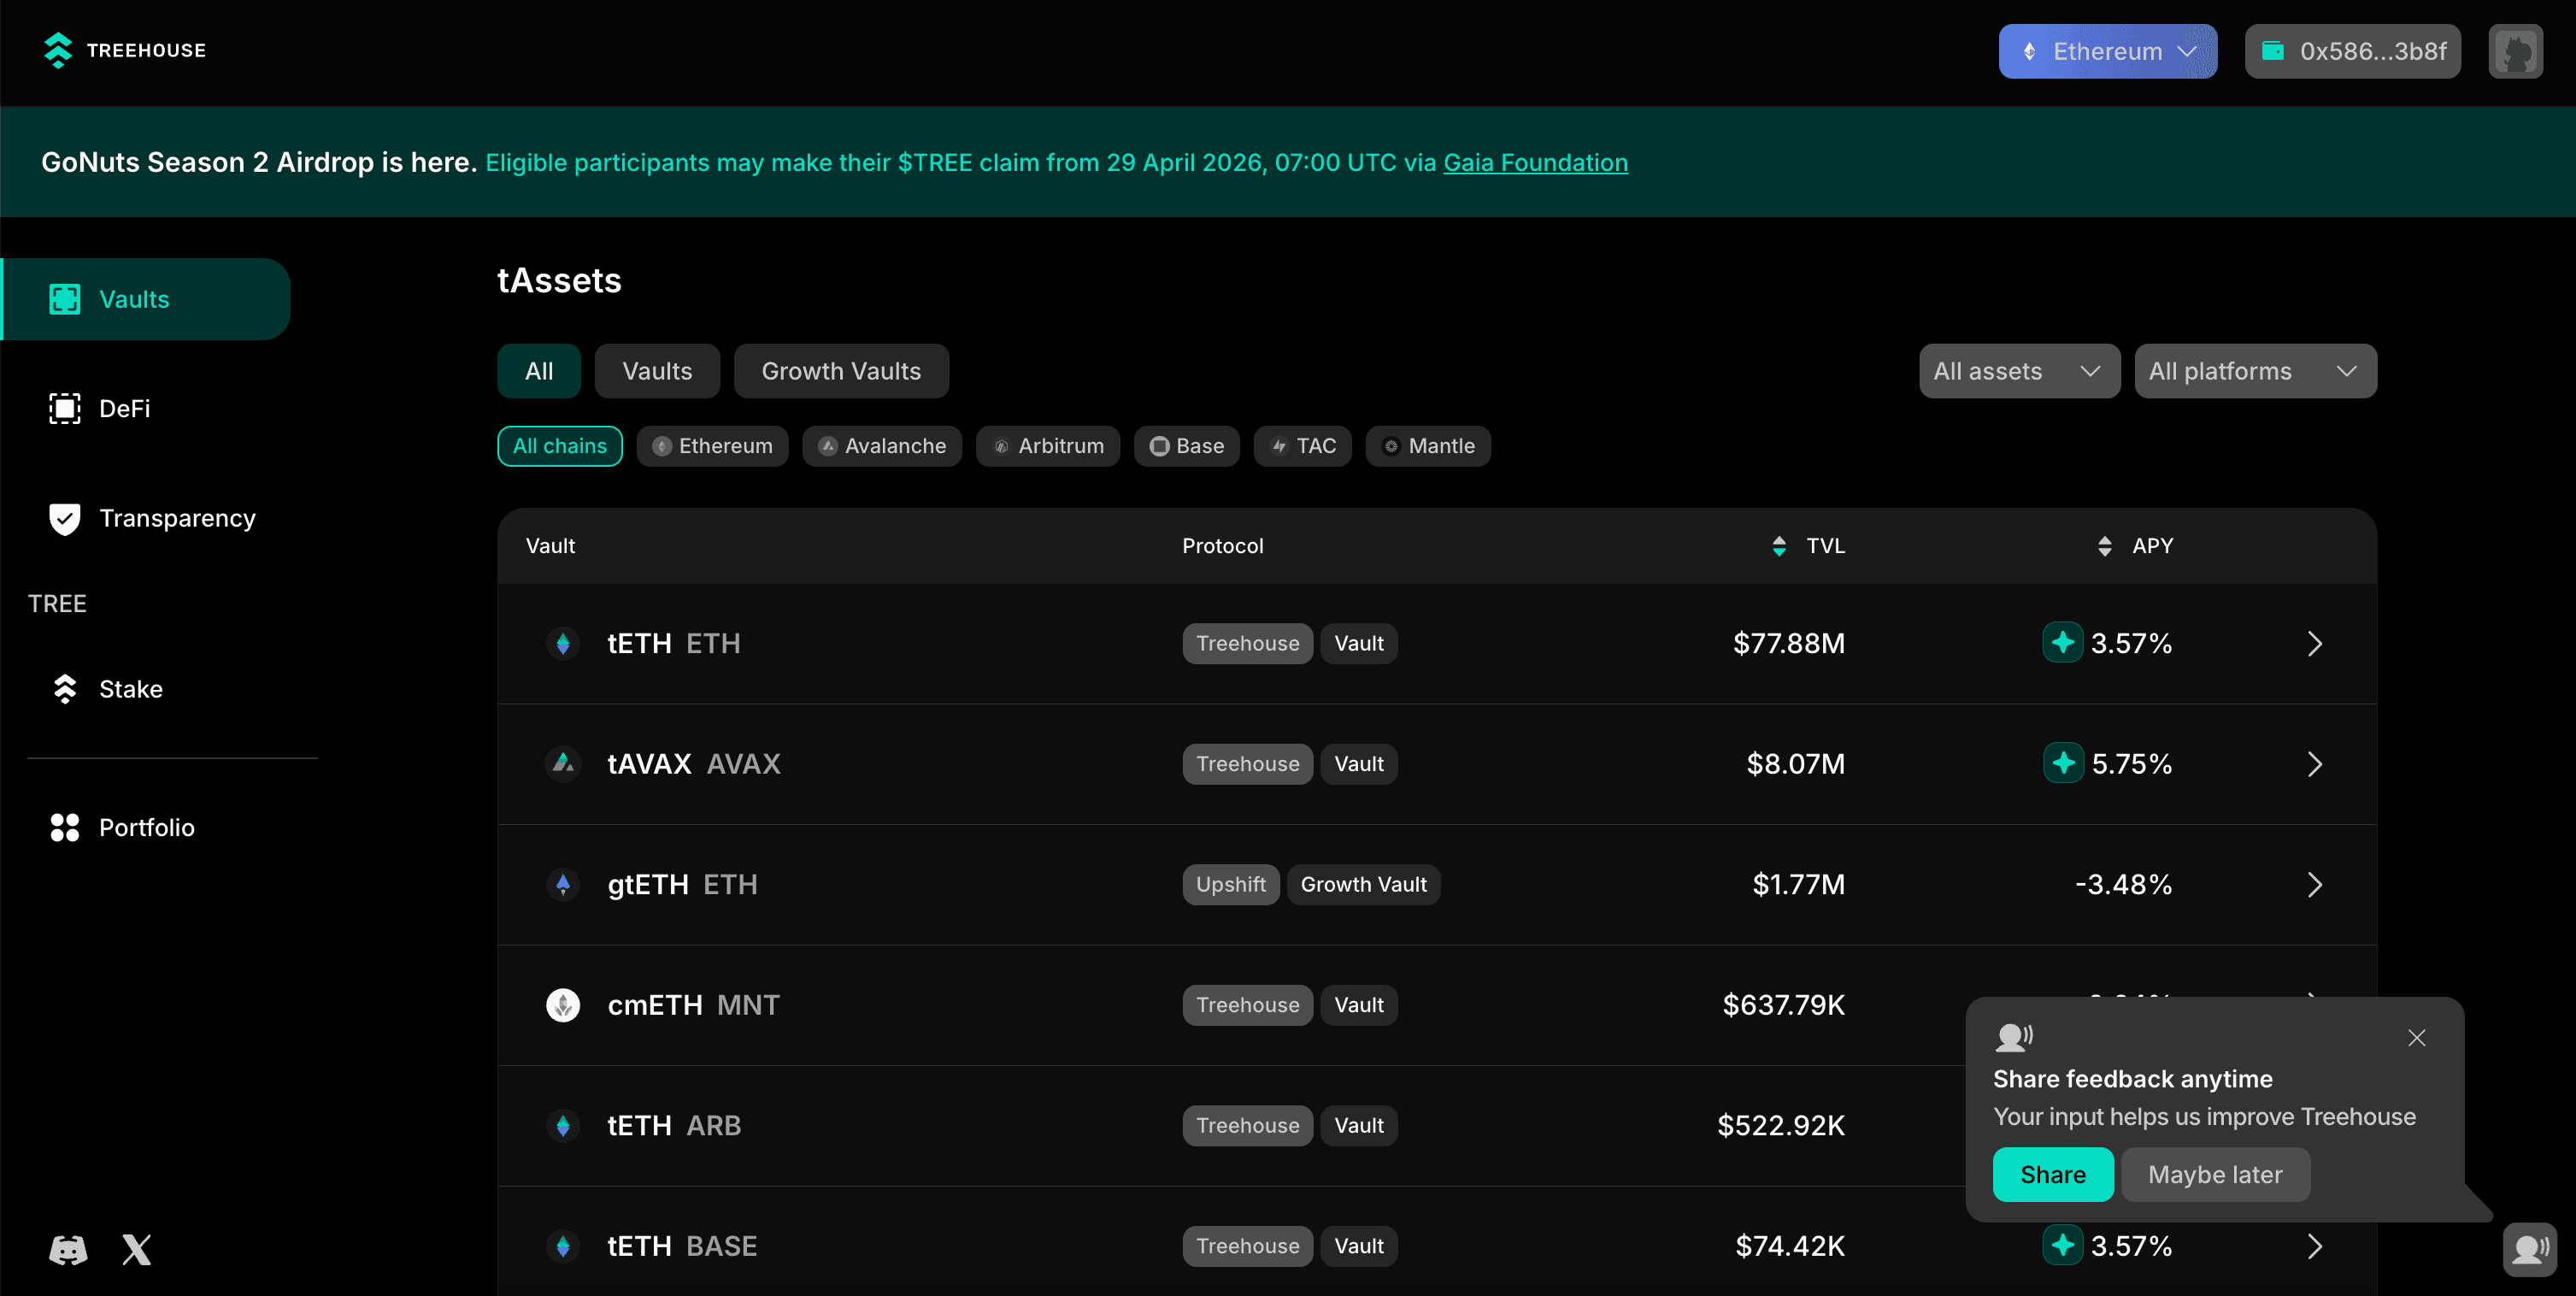Expand the tETH ETH row chevron
The width and height of the screenshot is (2576, 1296).
point(2314,643)
